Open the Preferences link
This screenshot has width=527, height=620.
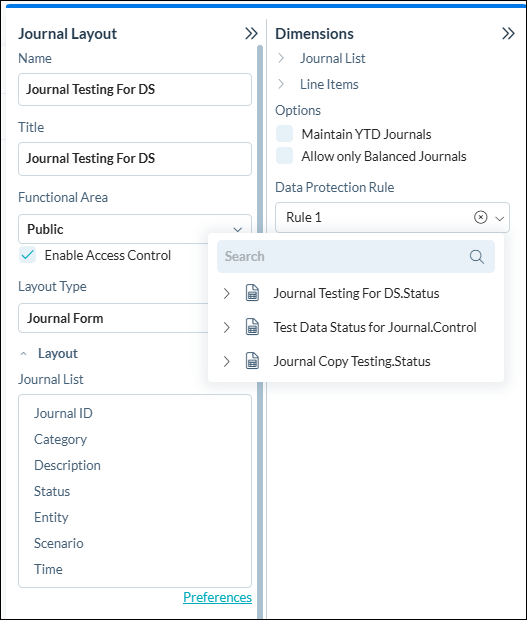[217, 597]
